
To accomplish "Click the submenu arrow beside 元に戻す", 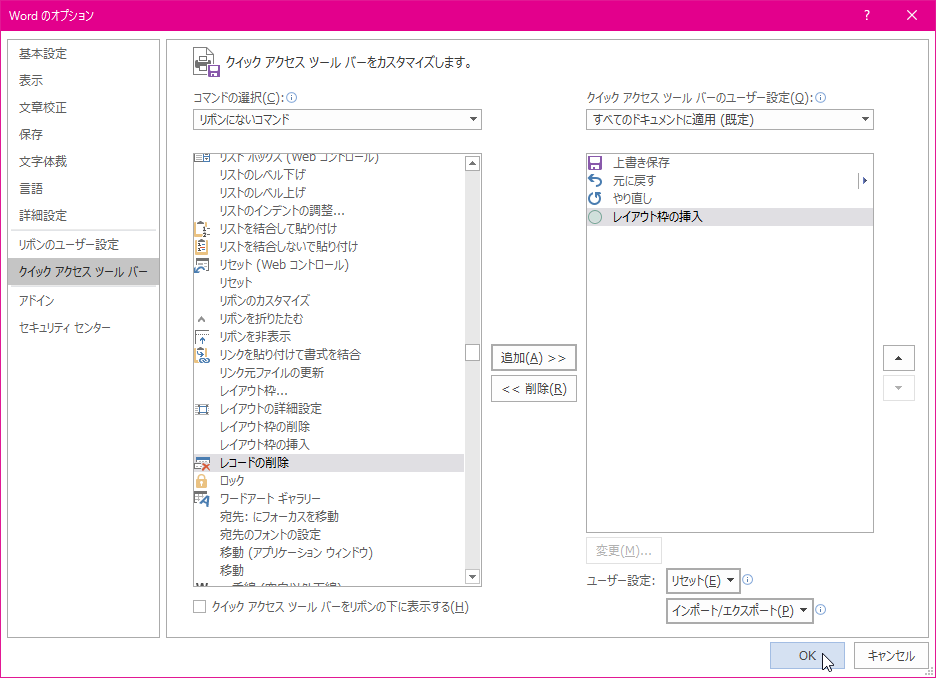I will [x=864, y=180].
